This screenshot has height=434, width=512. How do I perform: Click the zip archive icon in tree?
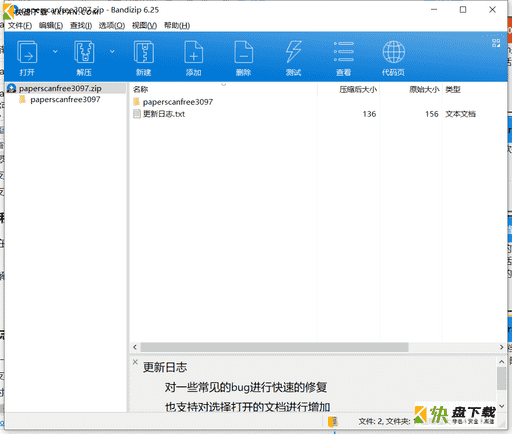click(x=12, y=88)
